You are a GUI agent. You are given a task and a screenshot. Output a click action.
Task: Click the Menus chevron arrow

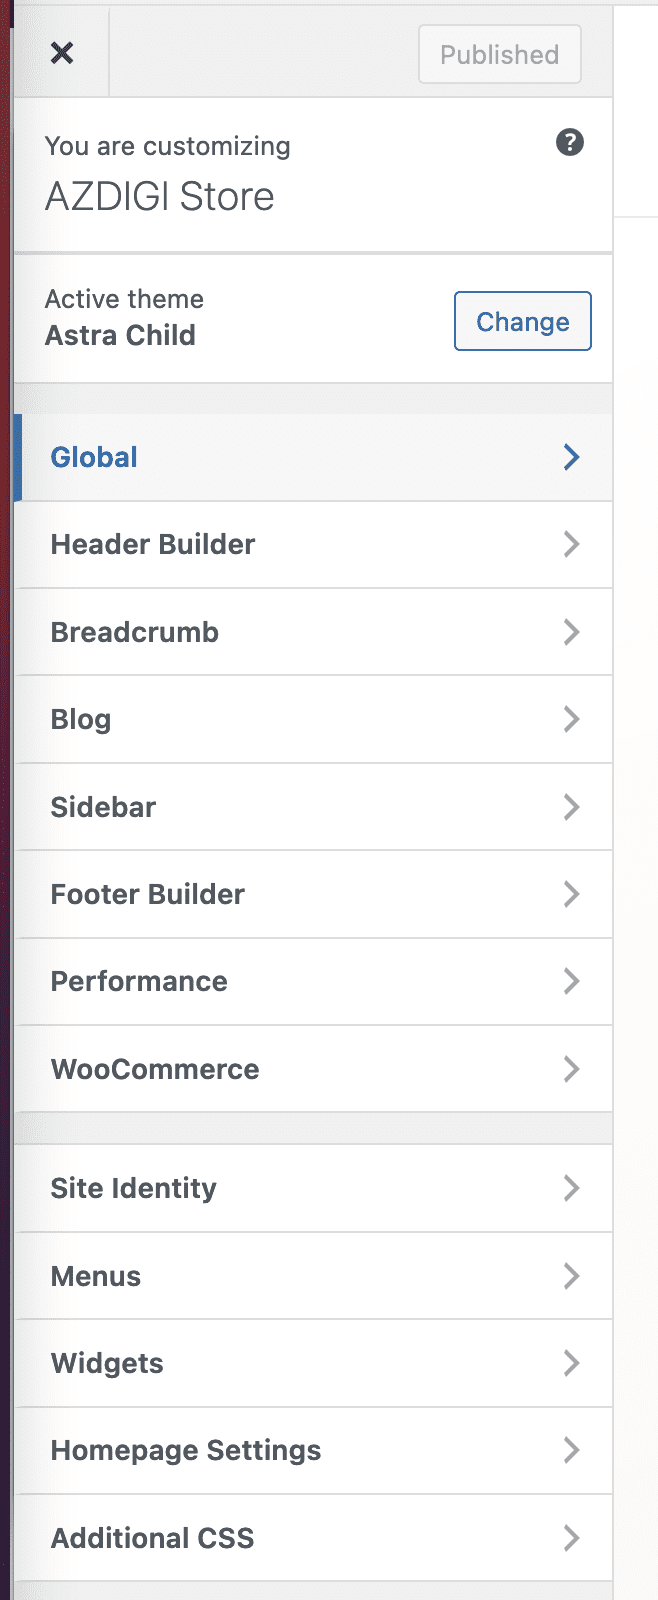coord(571,1276)
